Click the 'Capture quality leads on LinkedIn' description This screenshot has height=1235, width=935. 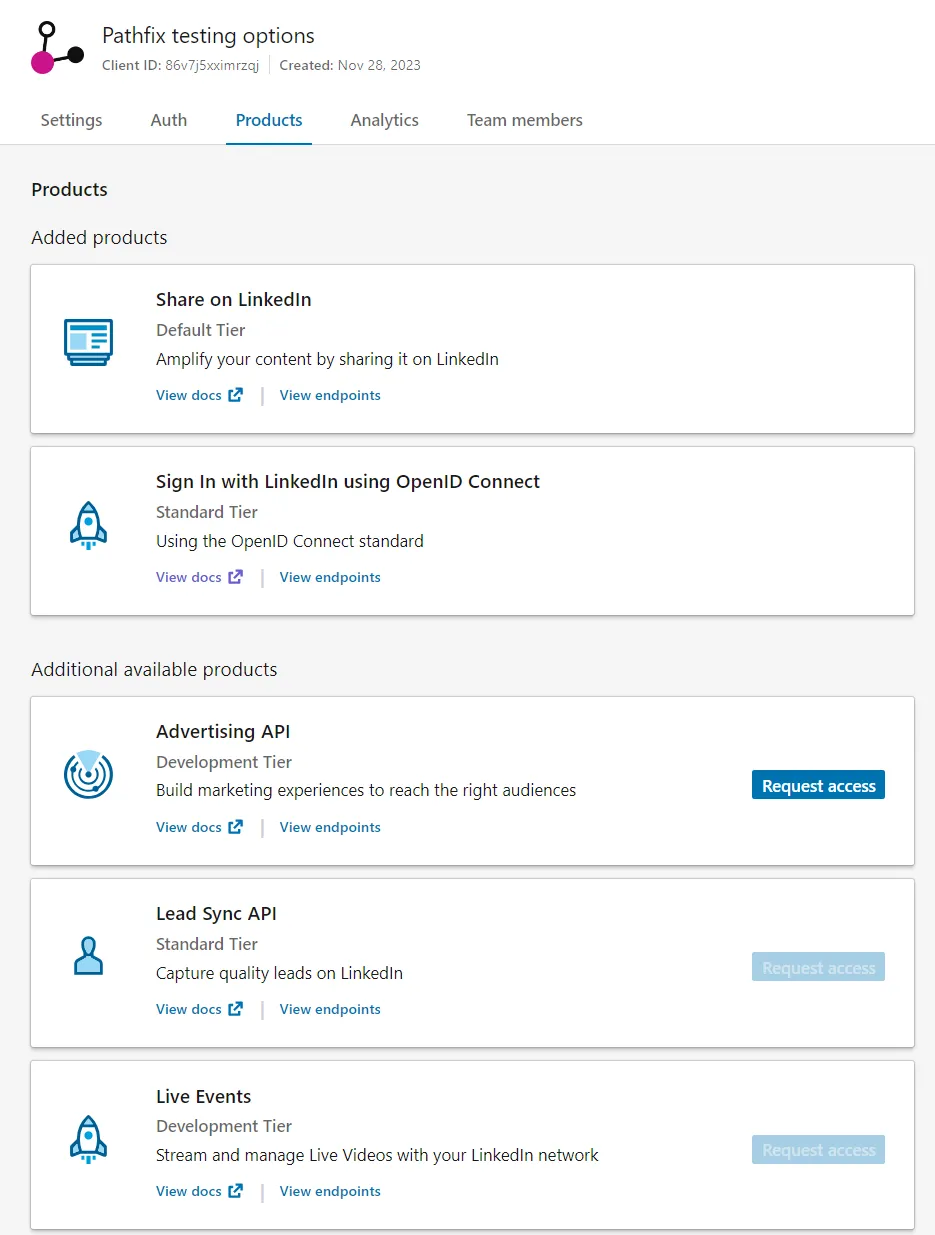coord(279,973)
